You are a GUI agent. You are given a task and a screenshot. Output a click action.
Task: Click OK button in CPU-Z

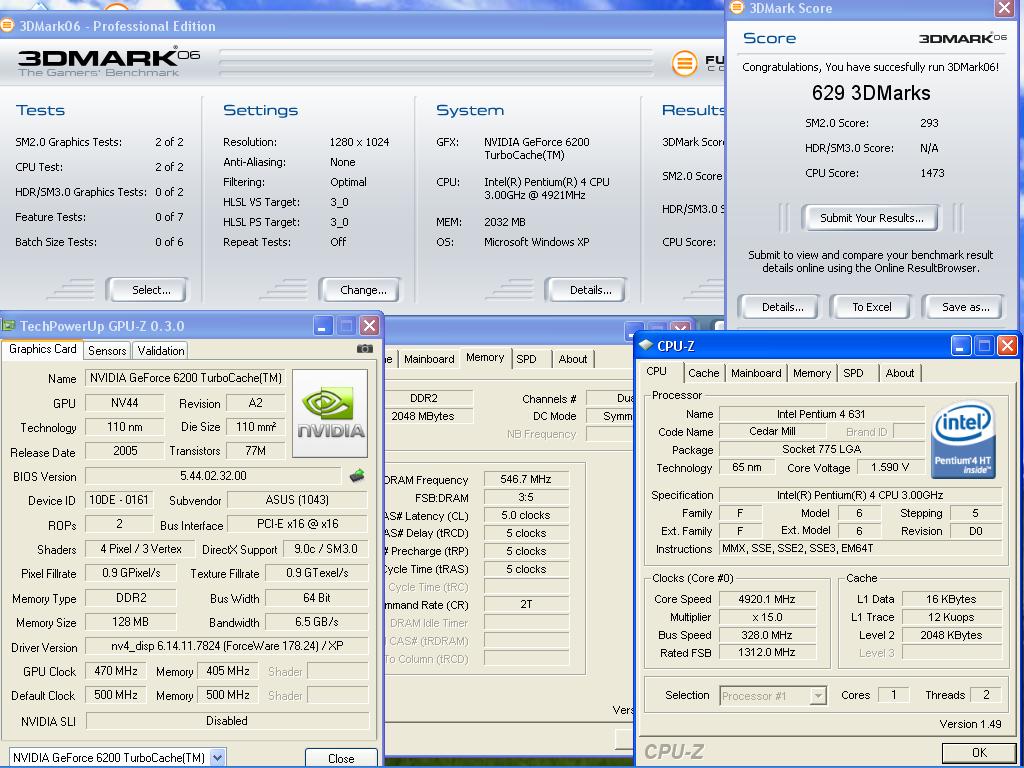[x=979, y=753]
